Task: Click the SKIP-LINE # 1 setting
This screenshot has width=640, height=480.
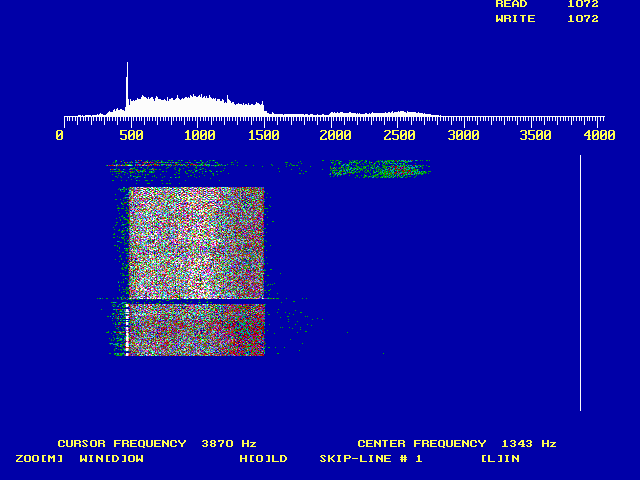Action: (x=371, y=459)
